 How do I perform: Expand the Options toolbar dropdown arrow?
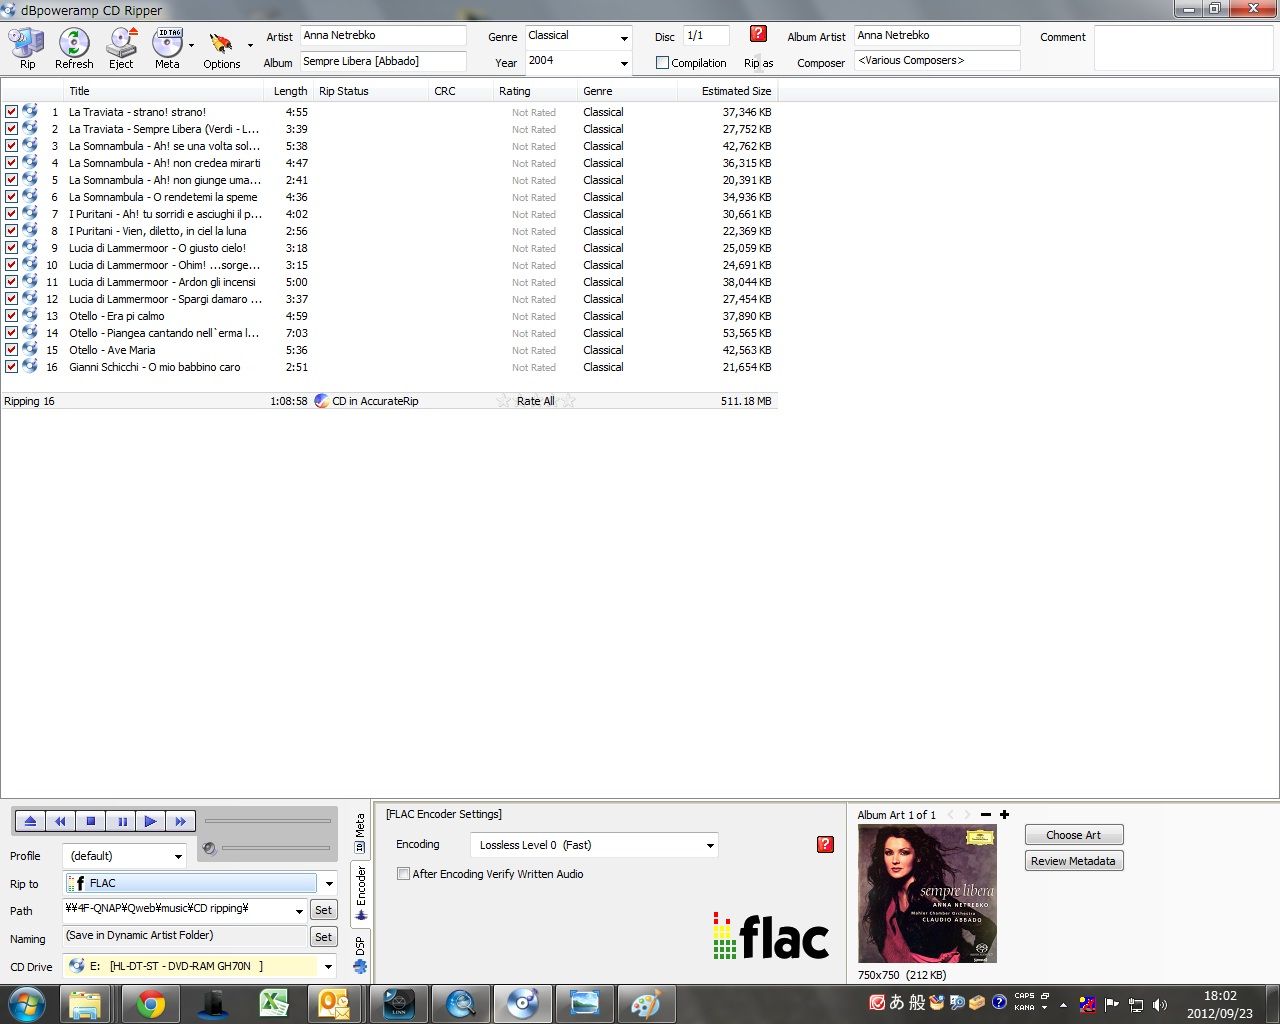click(250, 44)
